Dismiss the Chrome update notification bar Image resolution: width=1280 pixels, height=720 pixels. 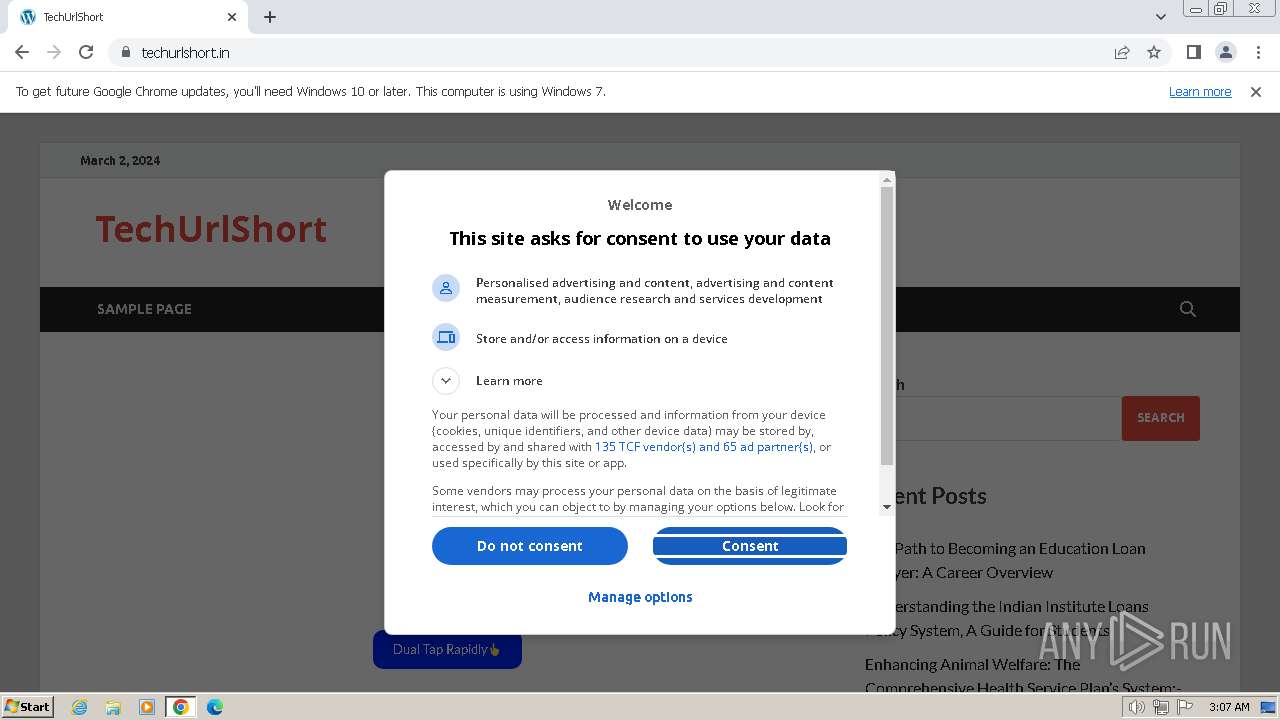[1256, 92]
